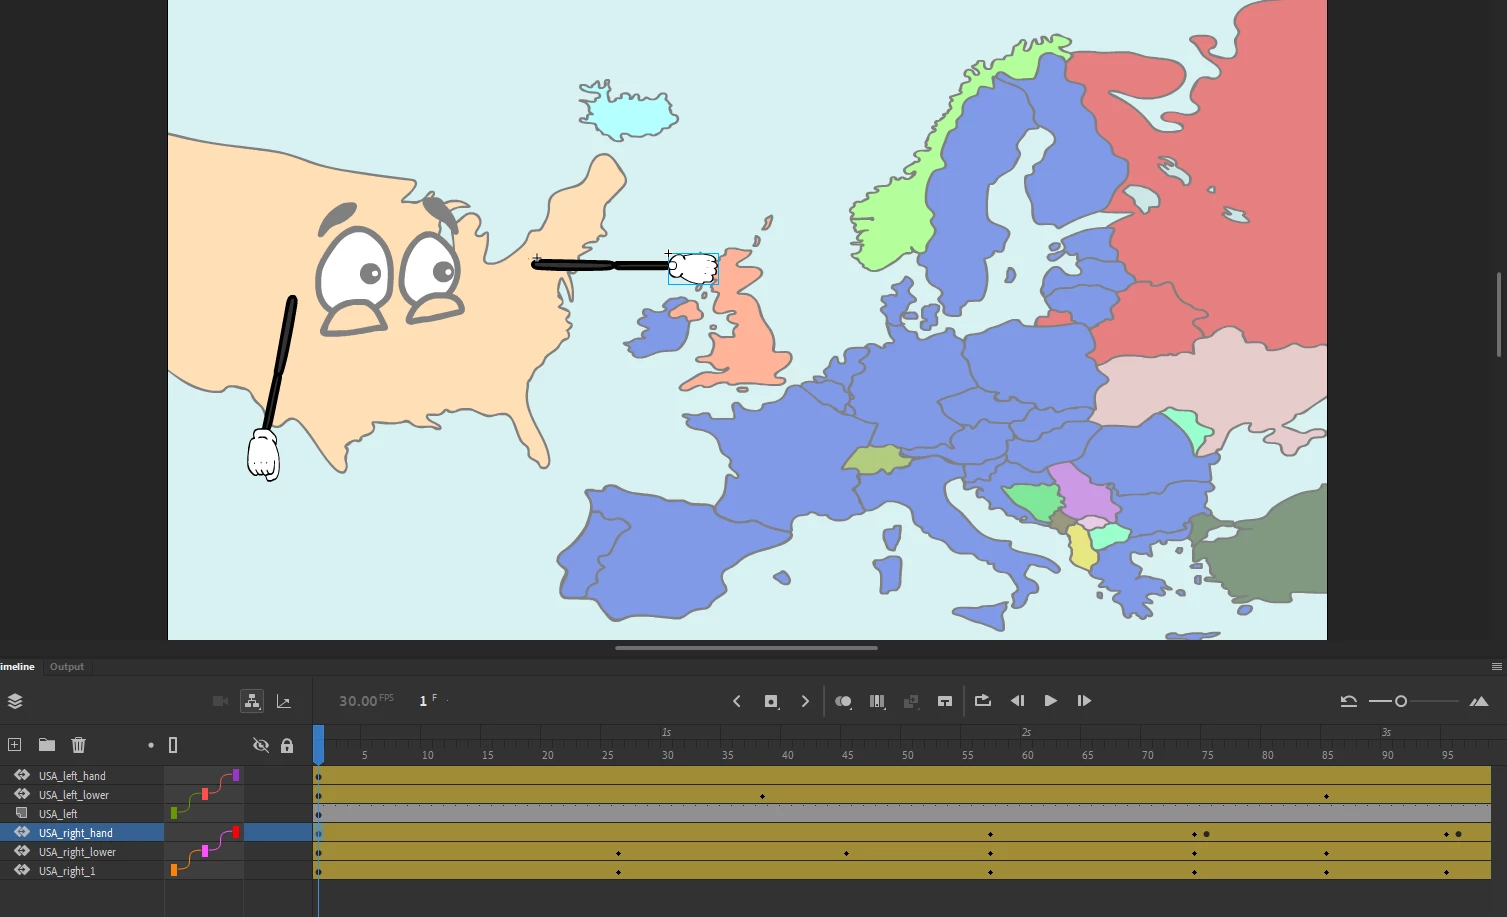Click the stage vertical scrollbar
Screen dimensions: 1507x917
coord(1498,314)
